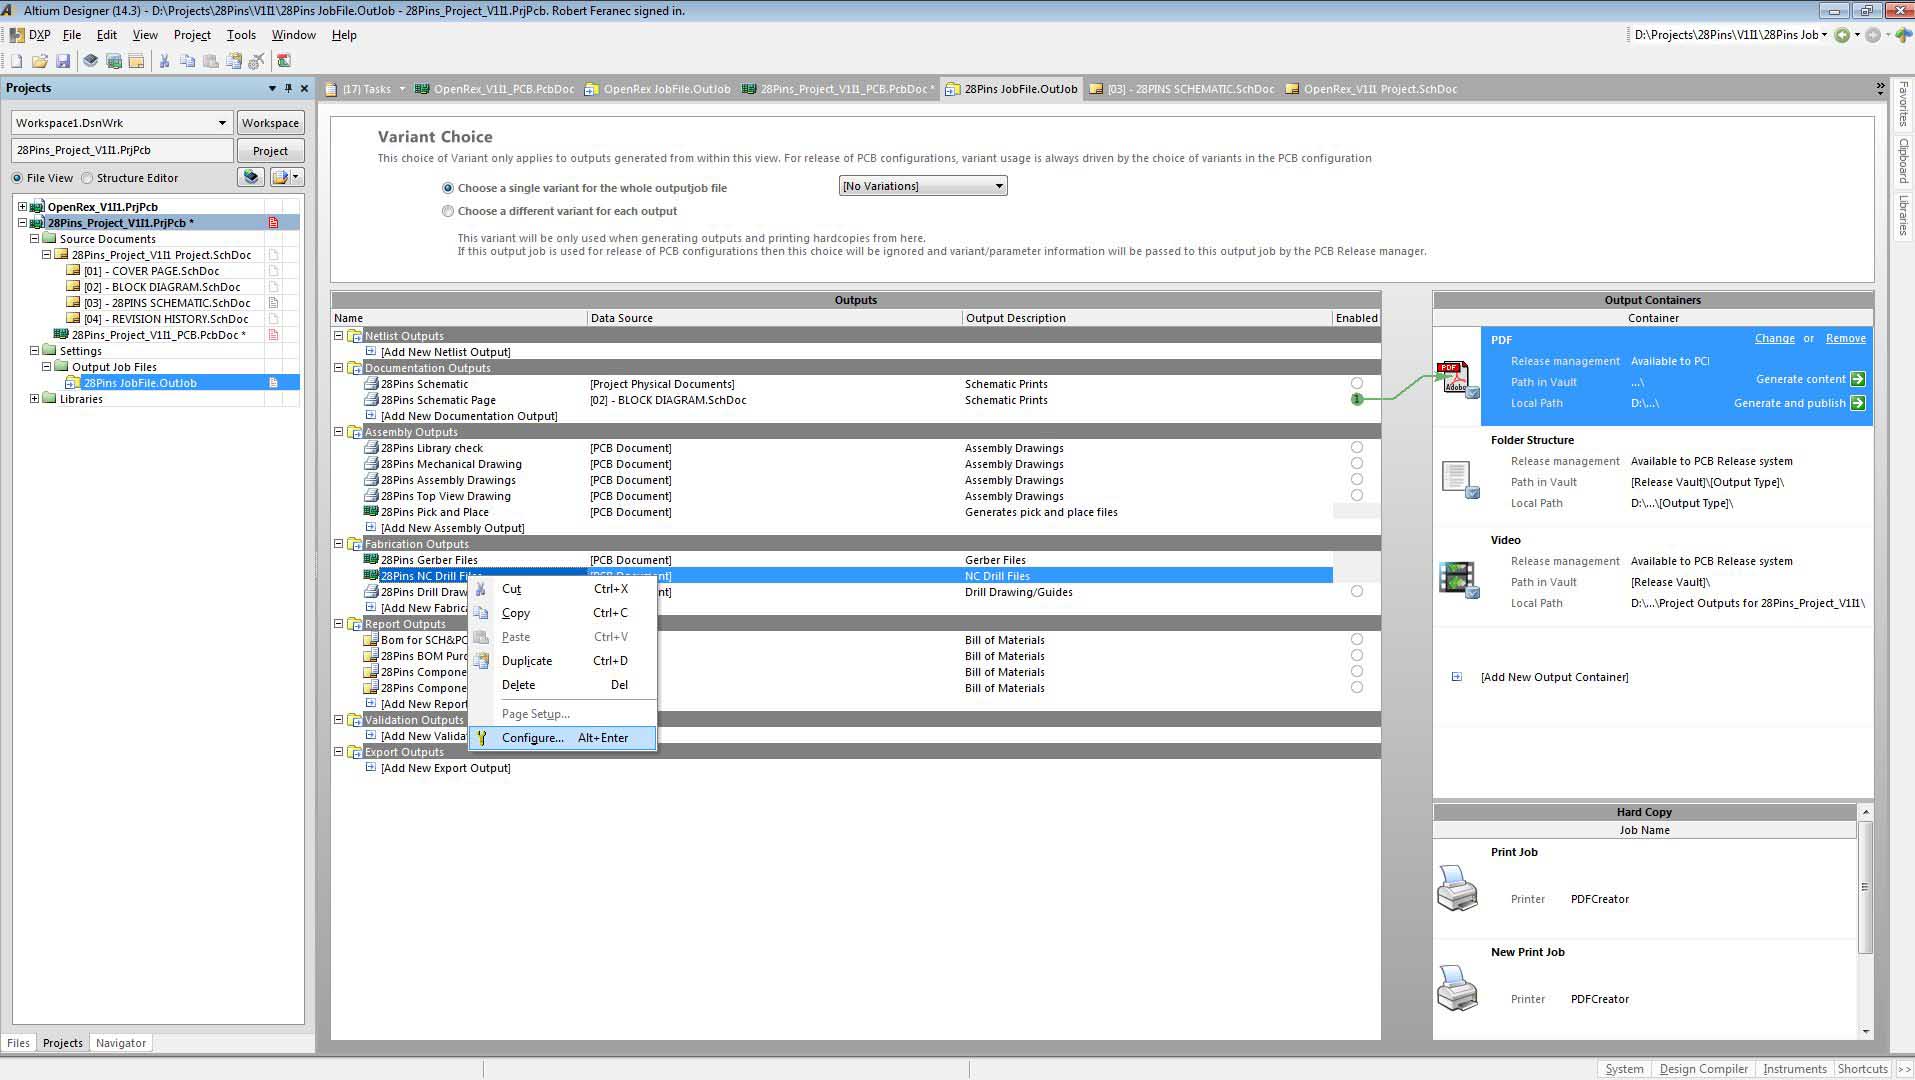Select the Structure Editor radio button
This screenshot has height=1080, width=1915.
point(88,178)
